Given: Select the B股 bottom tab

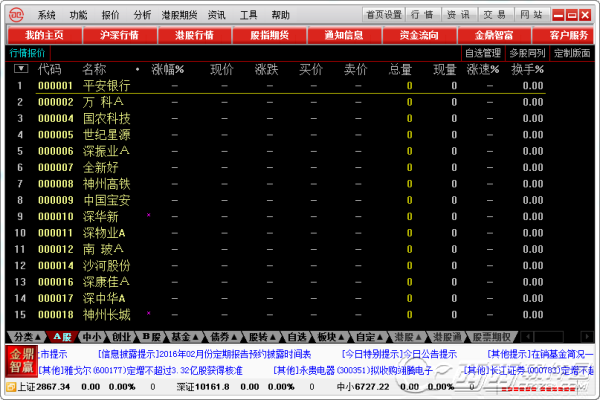Looking at the screenshot, I should 152,337.
